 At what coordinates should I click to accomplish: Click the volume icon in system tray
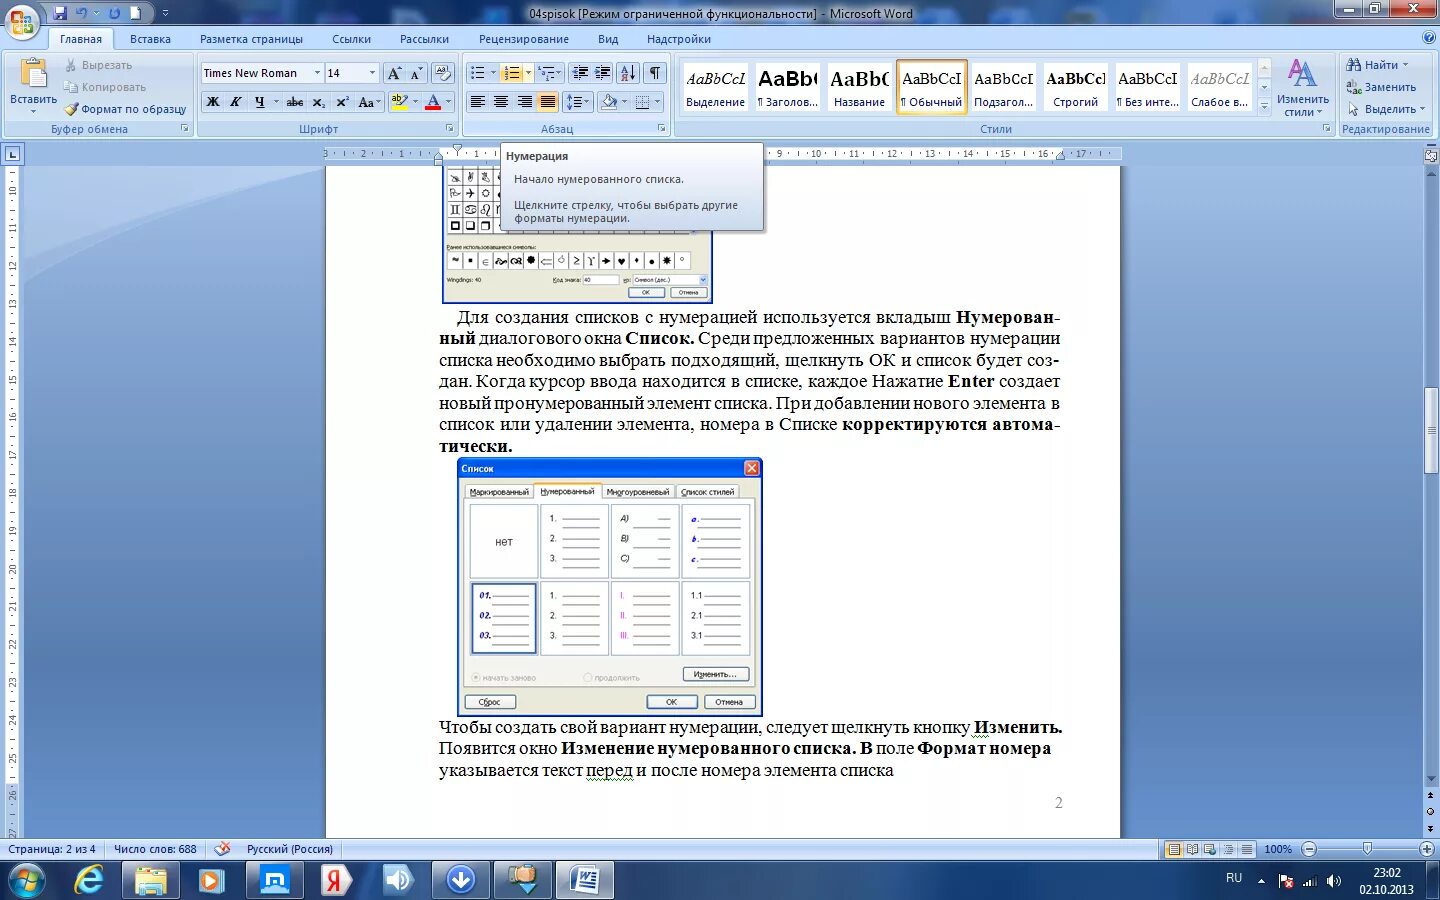(1333, 881)
